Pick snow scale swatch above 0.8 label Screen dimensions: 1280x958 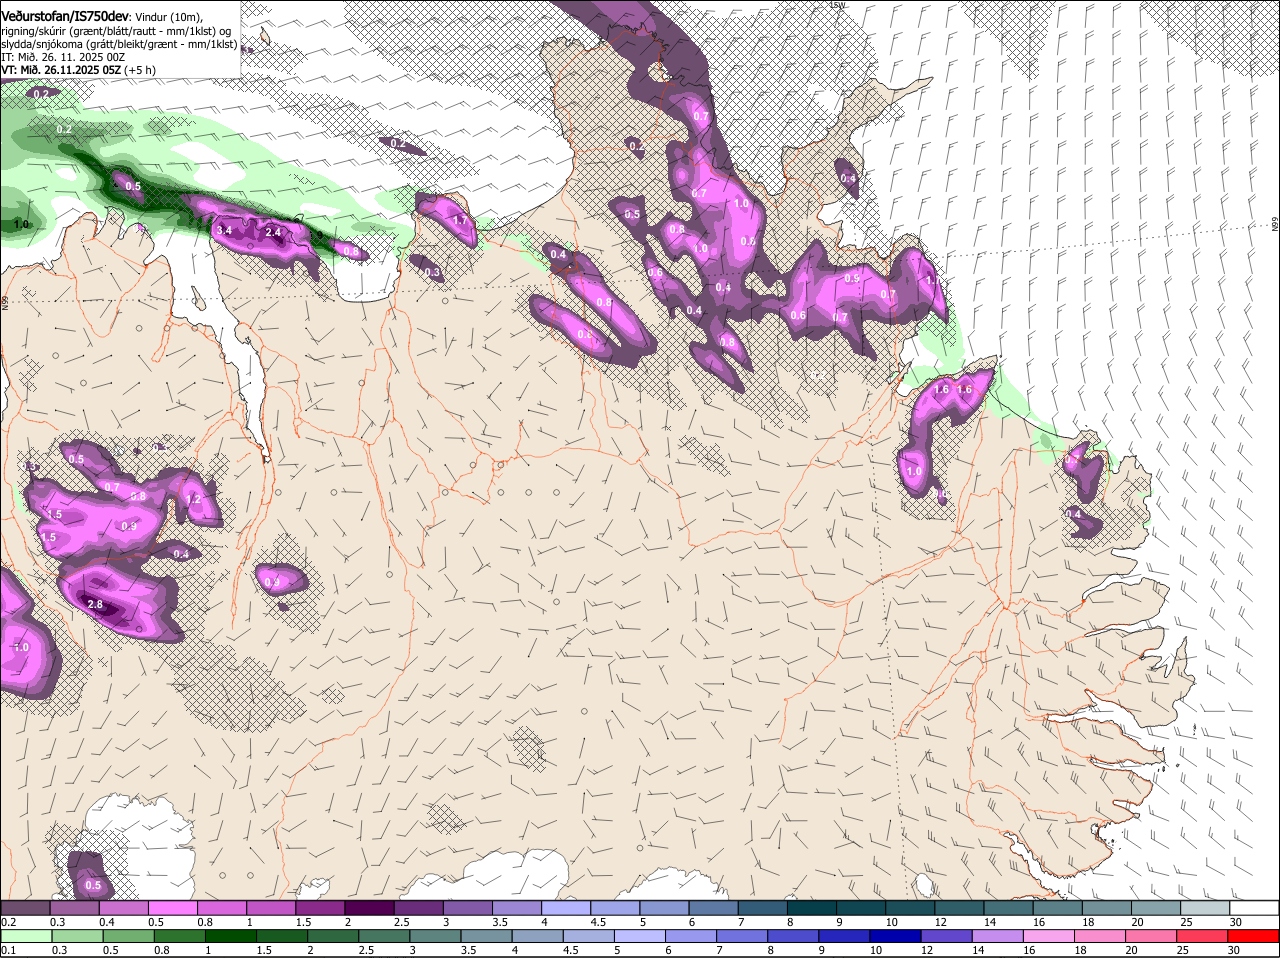221,907
